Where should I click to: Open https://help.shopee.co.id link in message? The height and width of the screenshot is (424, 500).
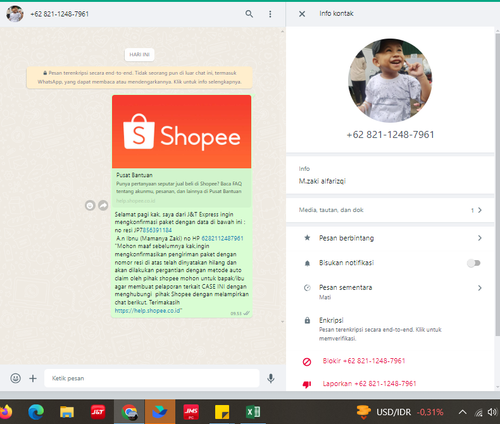[147, 311]
